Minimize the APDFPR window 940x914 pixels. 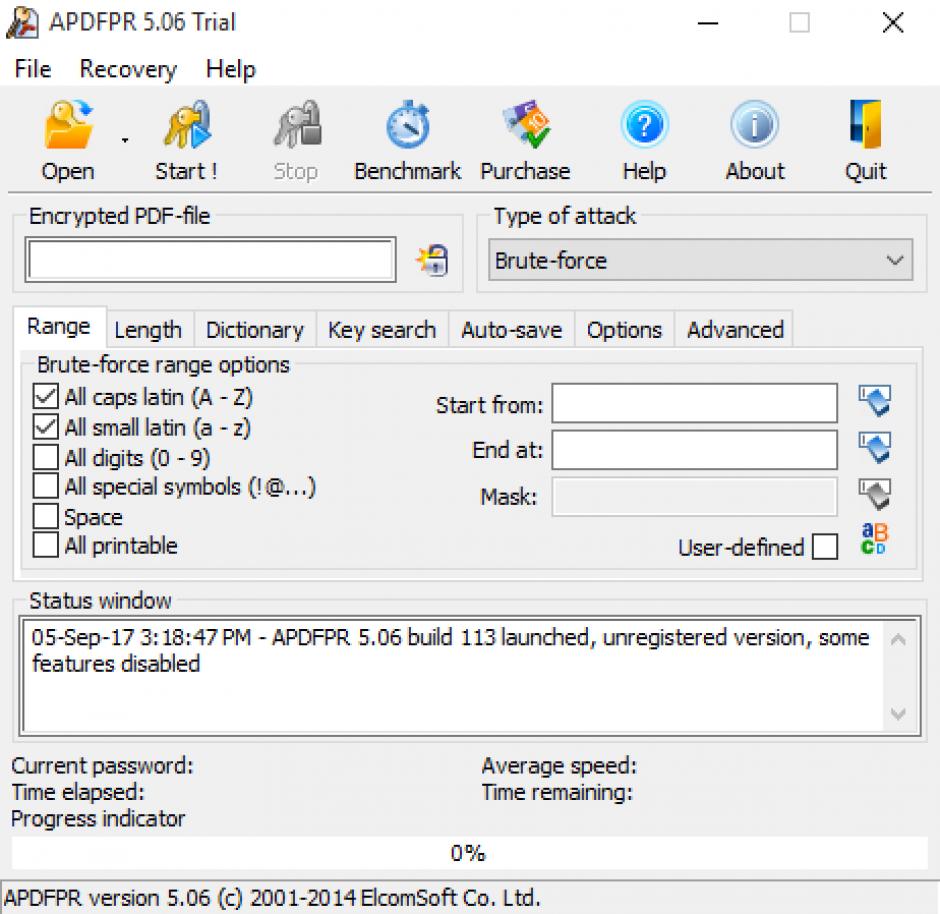708,23
